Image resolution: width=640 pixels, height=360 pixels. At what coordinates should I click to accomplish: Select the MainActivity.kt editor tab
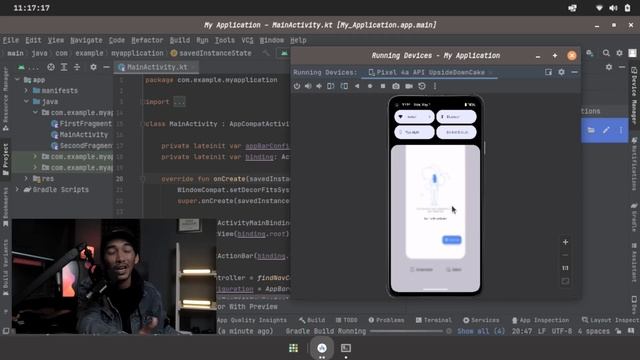click(x=157, y=67)
